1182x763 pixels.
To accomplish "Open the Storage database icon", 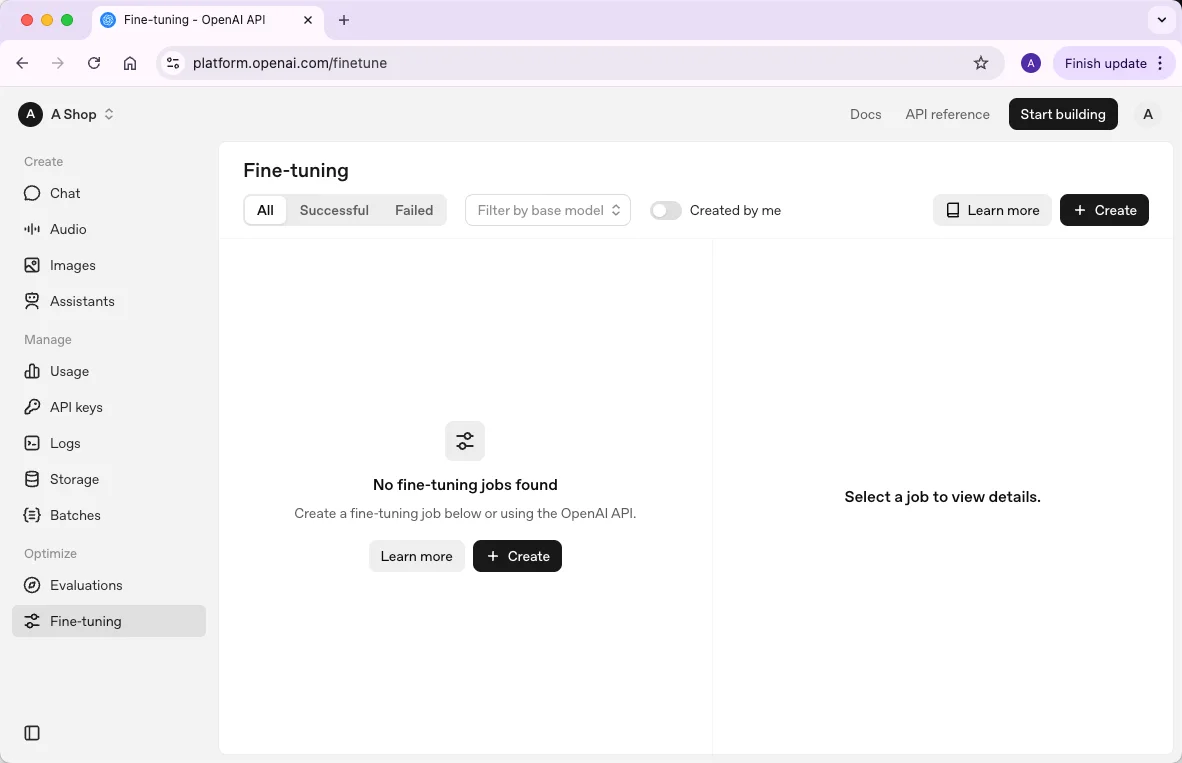I will pos(32,479).
